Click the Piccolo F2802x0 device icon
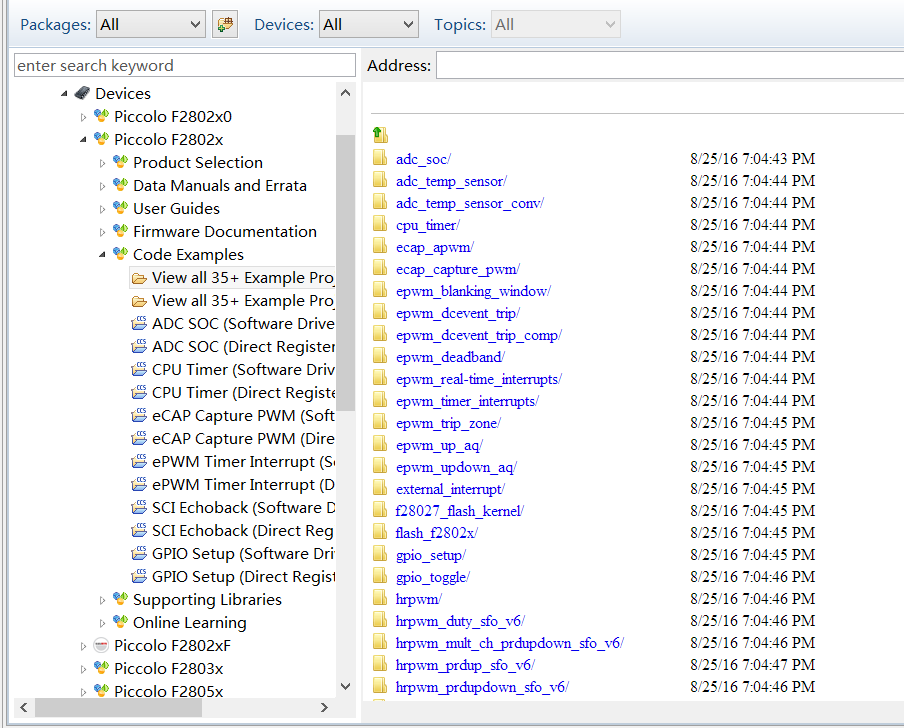Image resolution: width=904 pixels, height=728 pixels. pyautogui.click(x=101, y=116)
